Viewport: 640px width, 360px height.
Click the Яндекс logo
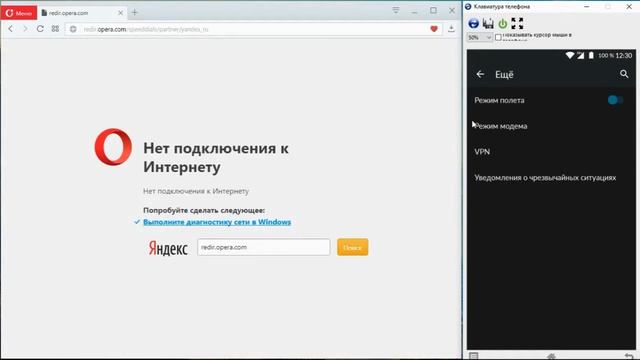coord(168,248)
